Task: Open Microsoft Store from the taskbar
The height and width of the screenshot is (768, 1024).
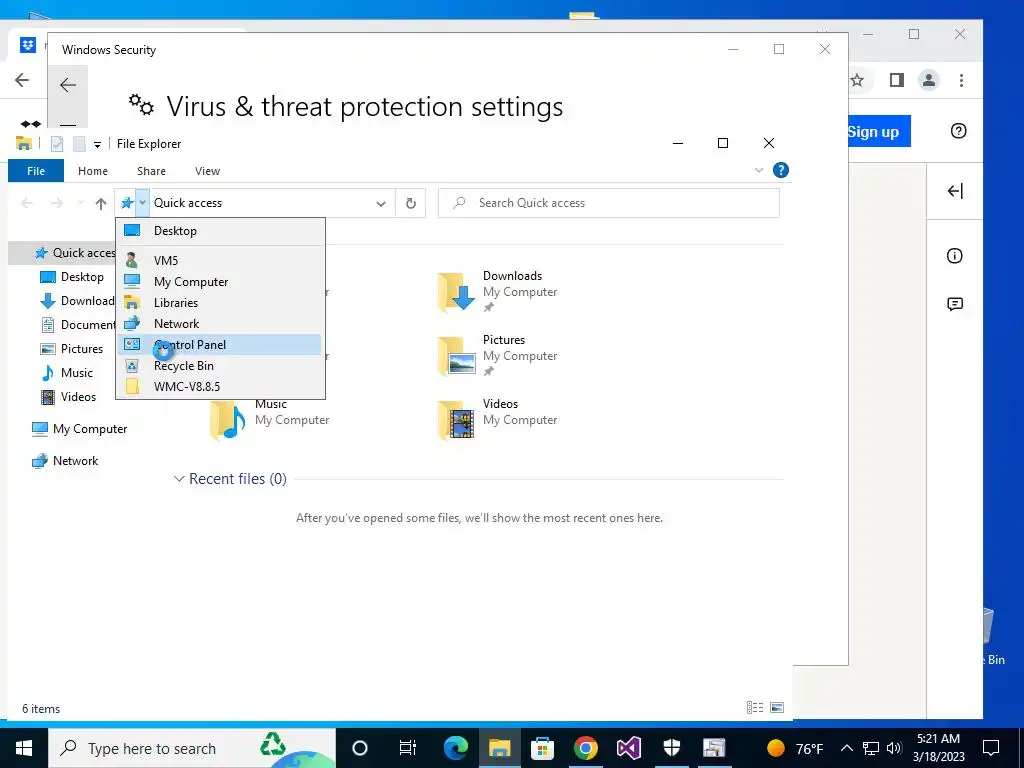Action: pyautogui.click(x=542, y=748)
